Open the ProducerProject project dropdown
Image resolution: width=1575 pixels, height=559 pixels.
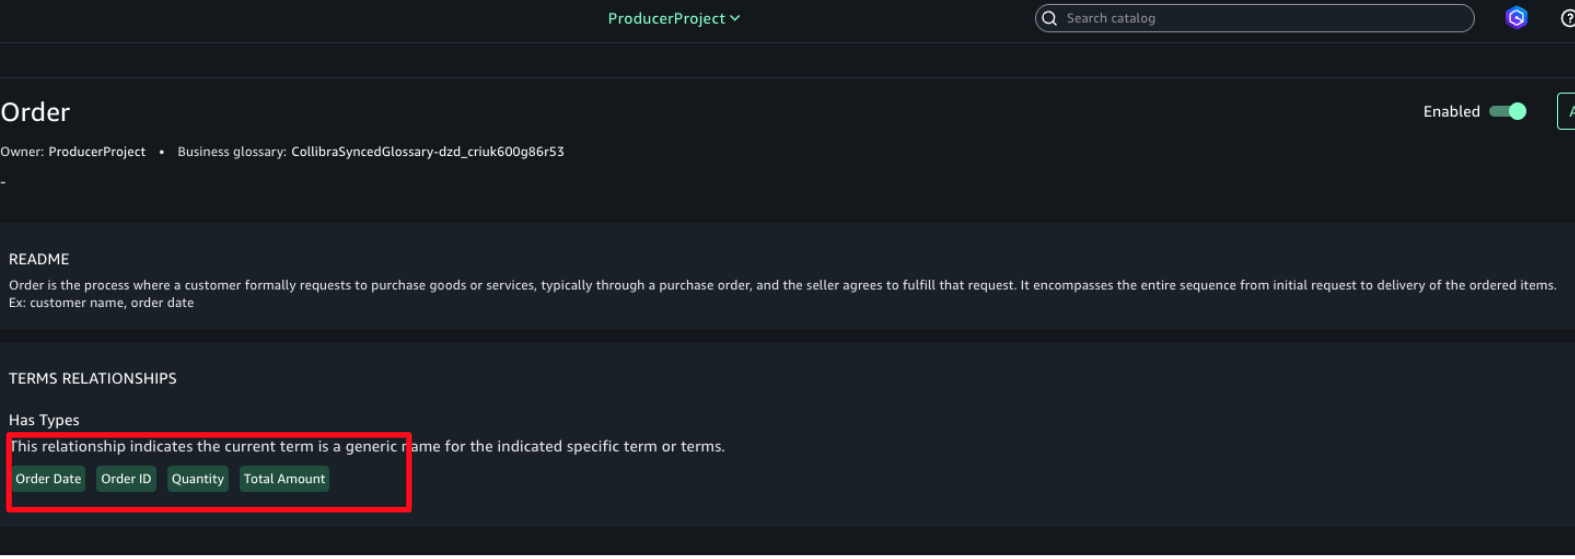(x=673, y=18)
